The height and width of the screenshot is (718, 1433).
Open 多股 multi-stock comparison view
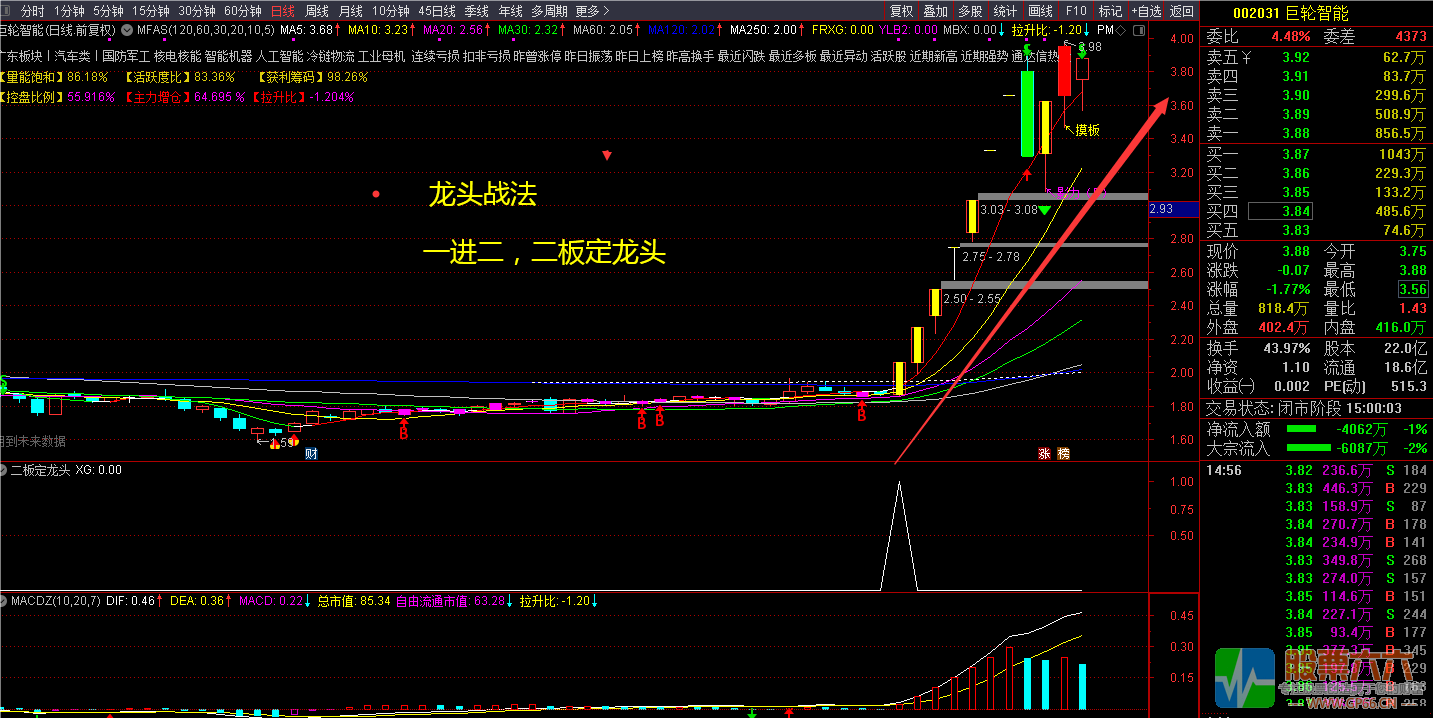[x=970, y=10]
